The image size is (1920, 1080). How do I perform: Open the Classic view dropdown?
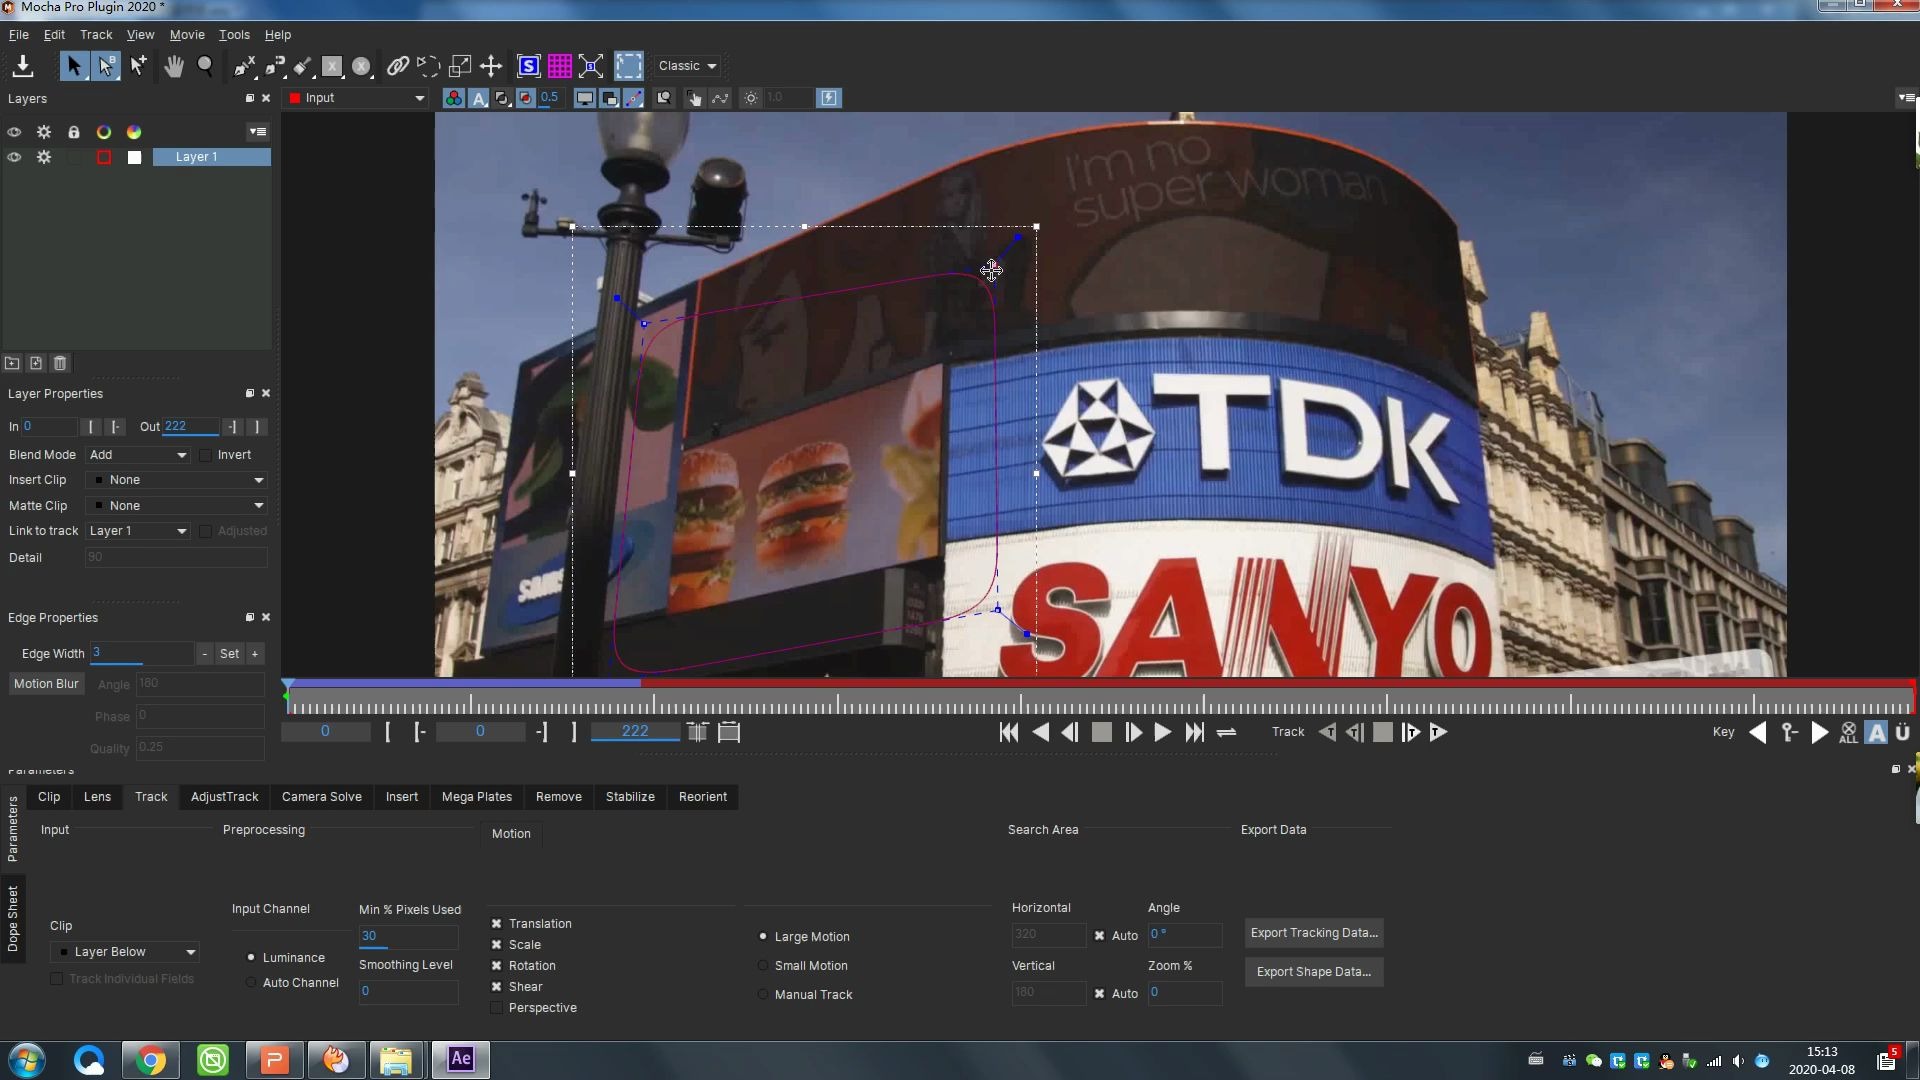687,66
